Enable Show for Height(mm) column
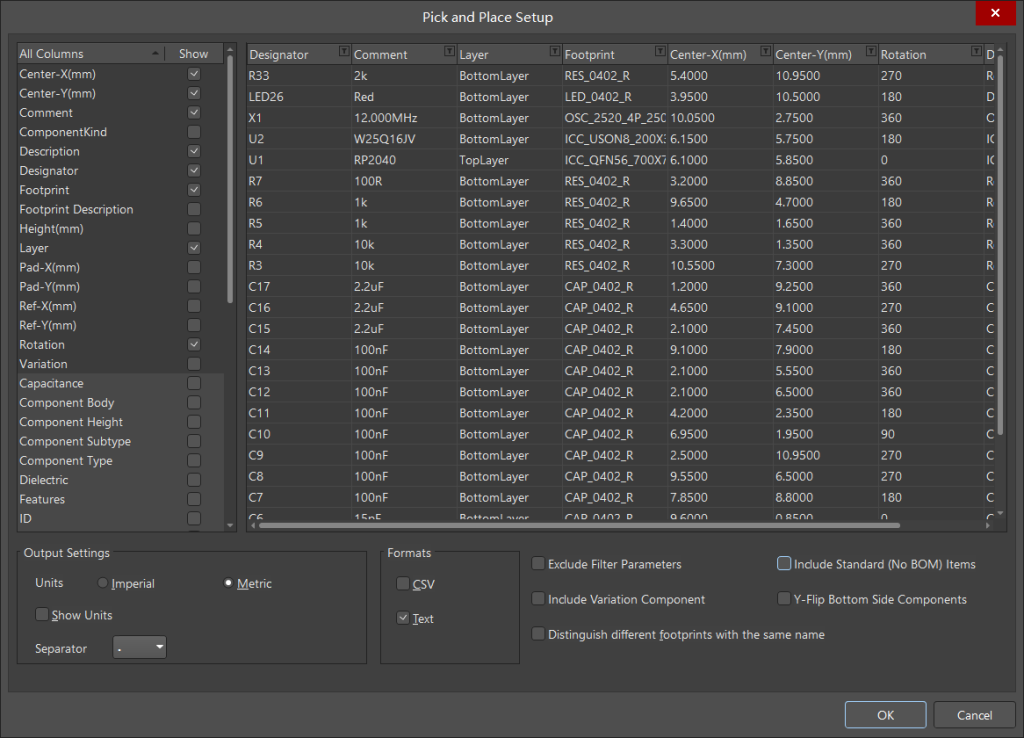1024x738 pixels. coord(194,229)
